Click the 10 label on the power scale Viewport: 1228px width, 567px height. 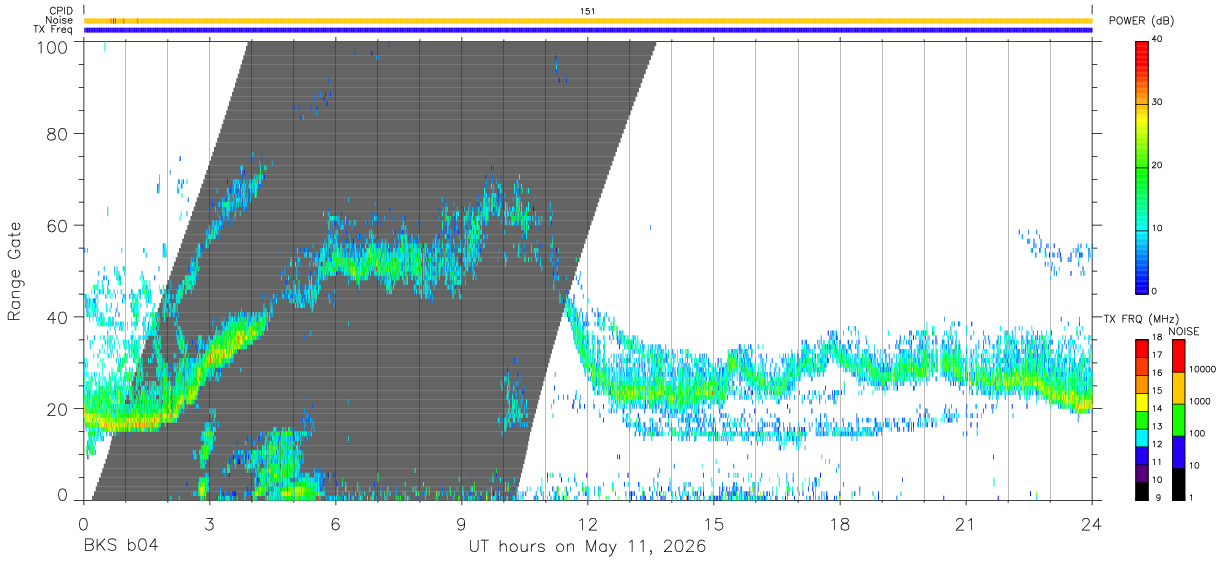[x=1159, y=229]
